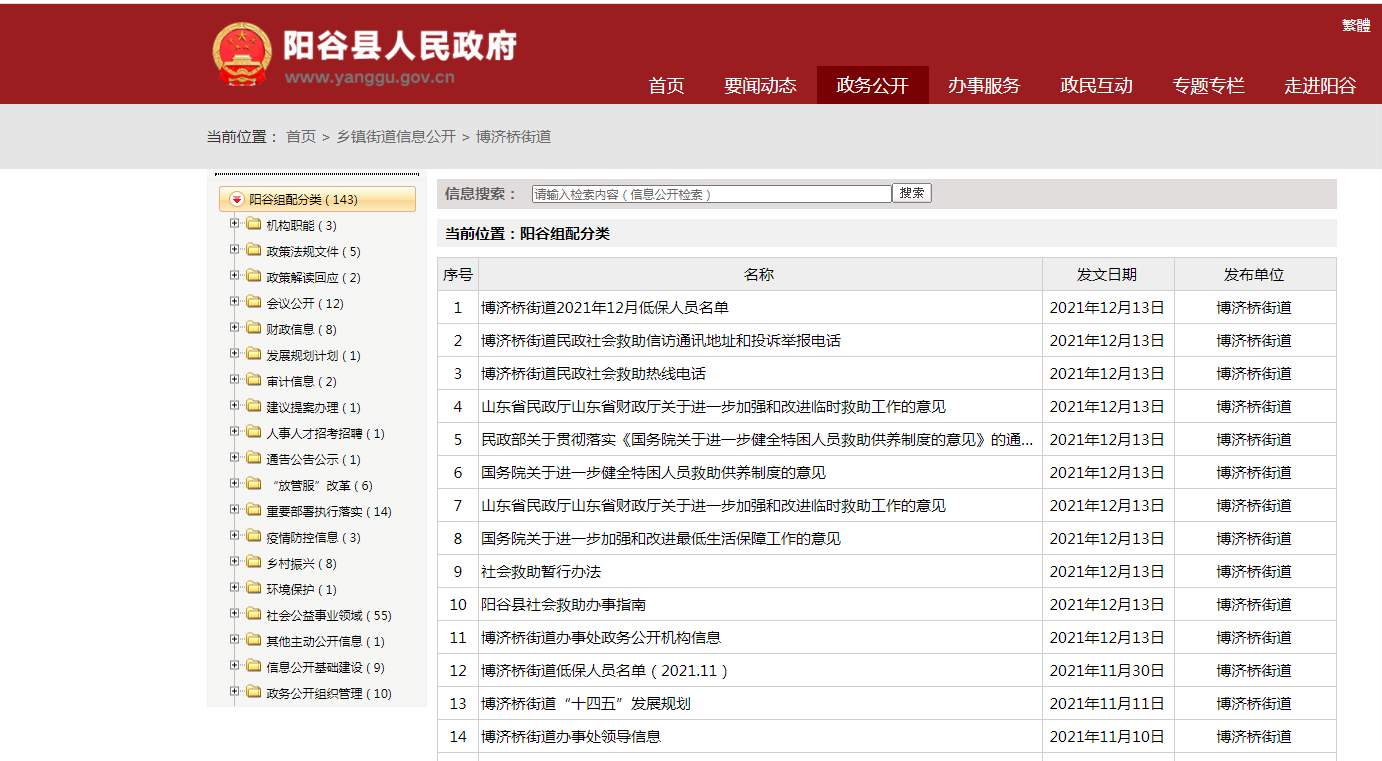
Task: Expand the 政策法规文件 tree node plus sign
Action: 234,250
